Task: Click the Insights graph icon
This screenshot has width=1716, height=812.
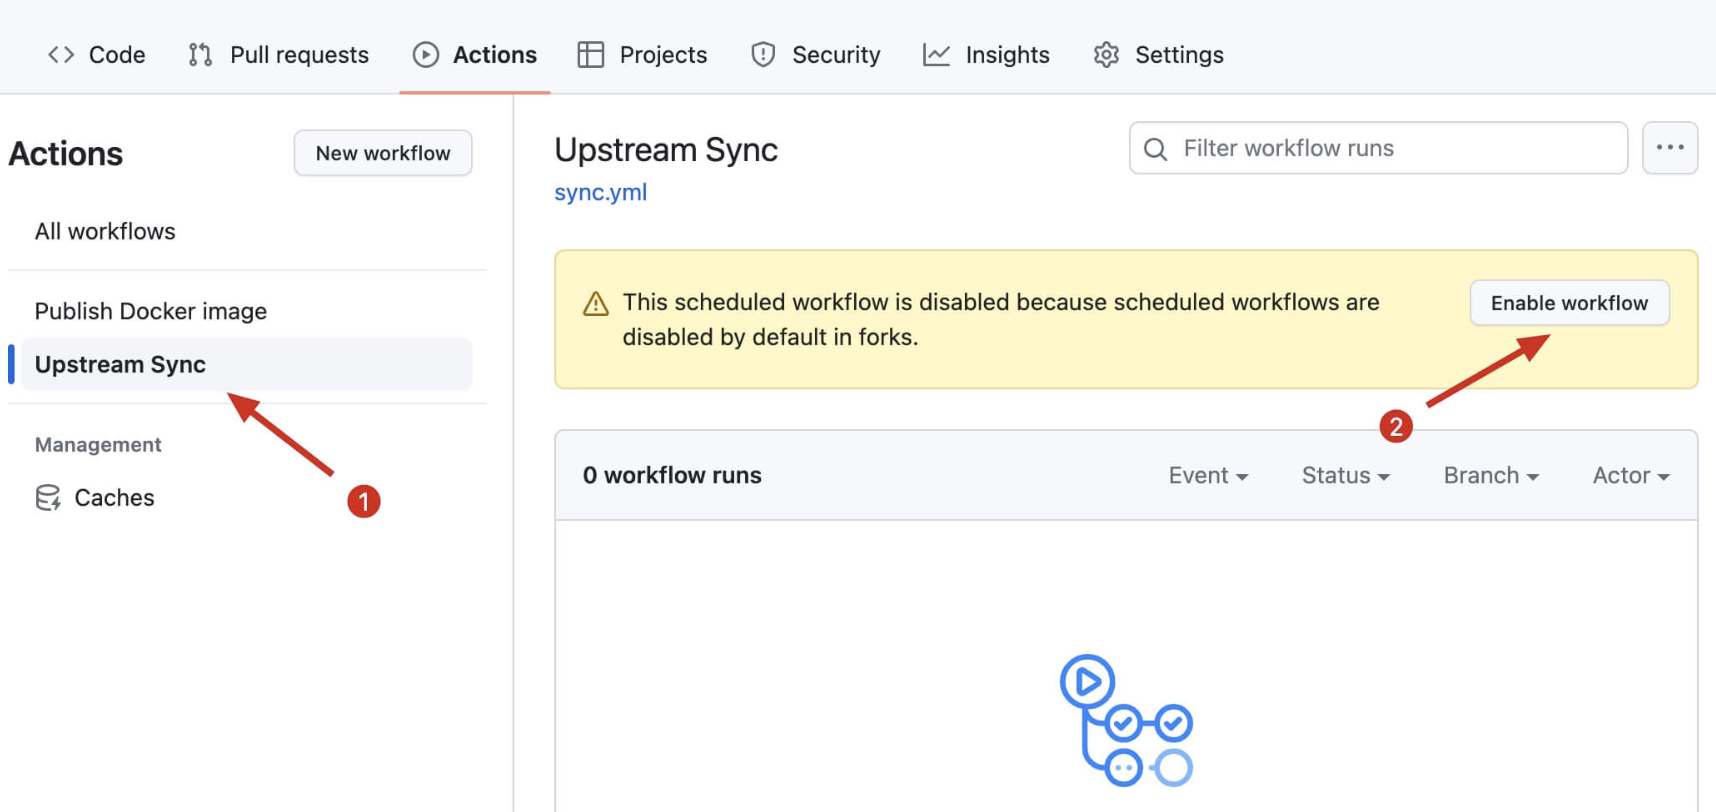Action: coord(937,55)
